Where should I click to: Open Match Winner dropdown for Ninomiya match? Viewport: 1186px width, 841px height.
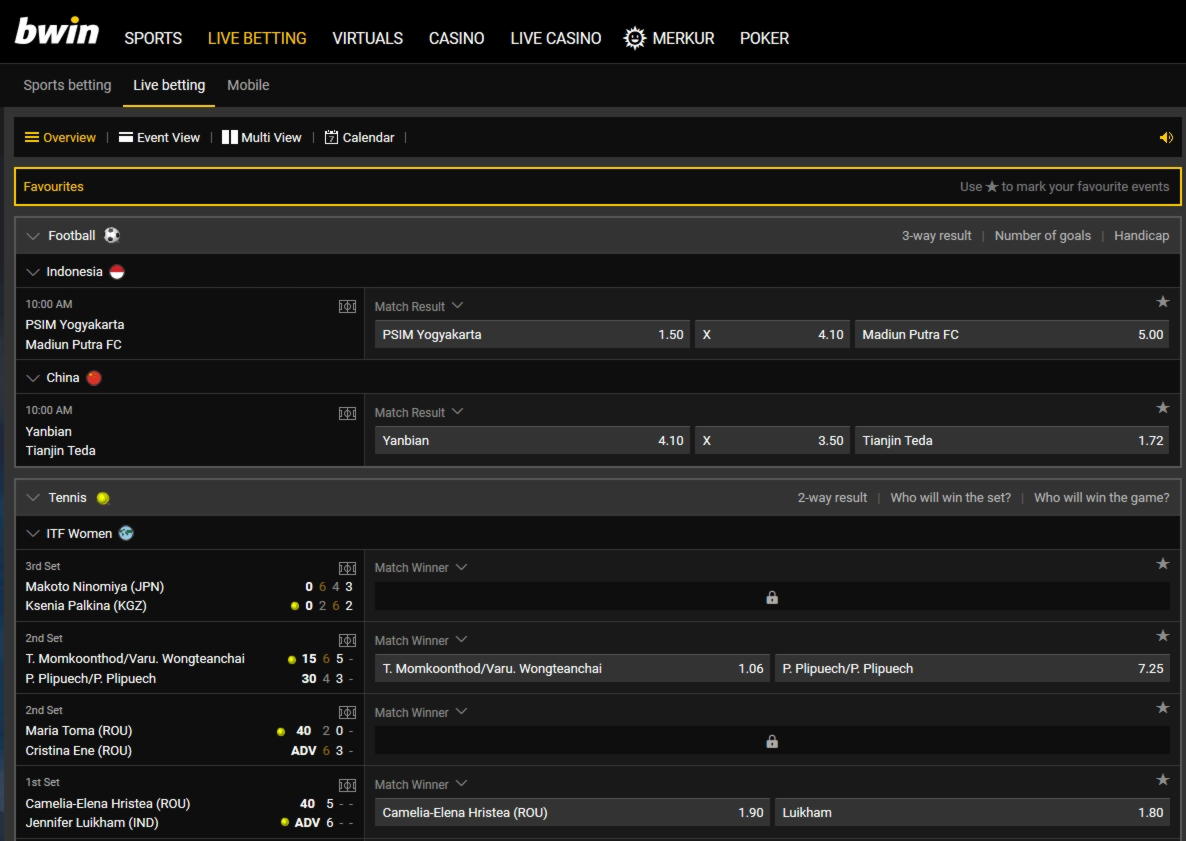(421, 567)
